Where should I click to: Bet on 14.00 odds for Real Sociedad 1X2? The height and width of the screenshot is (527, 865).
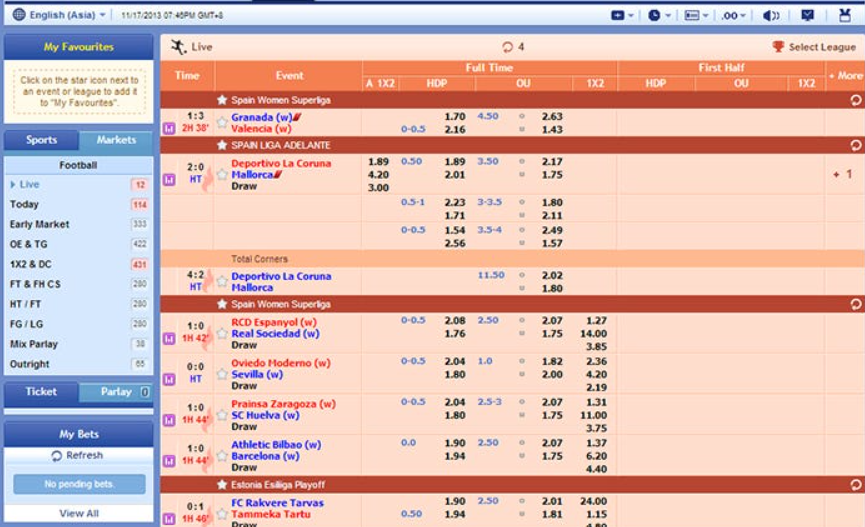tap(594, 334)
